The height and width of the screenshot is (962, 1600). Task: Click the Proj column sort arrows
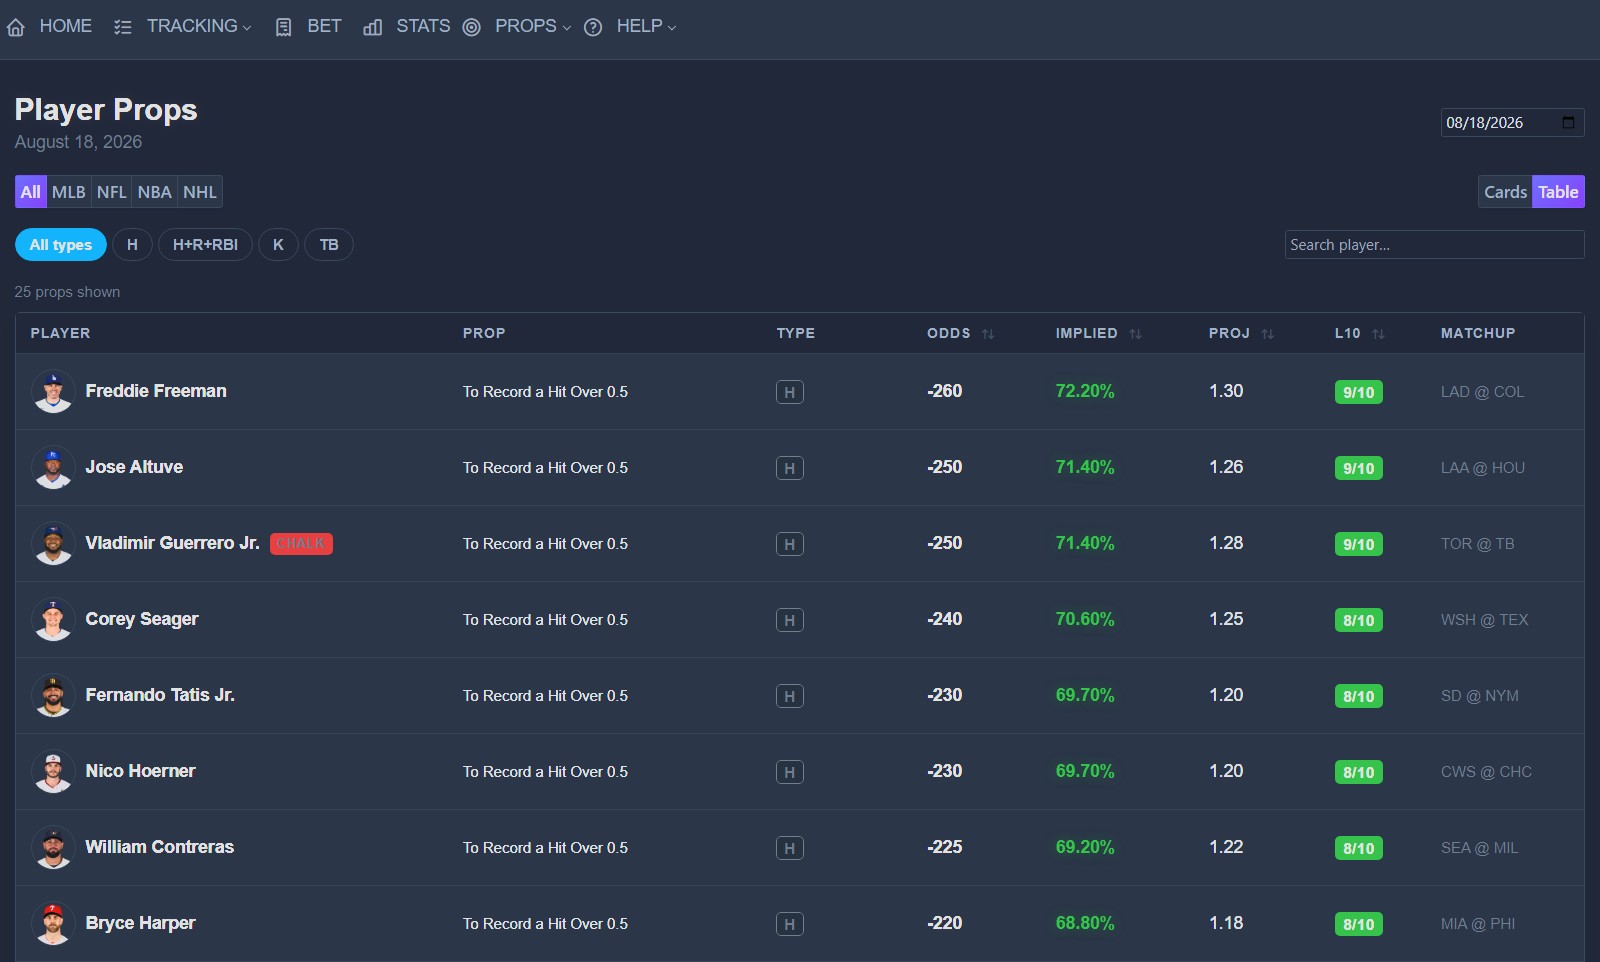1267,334
